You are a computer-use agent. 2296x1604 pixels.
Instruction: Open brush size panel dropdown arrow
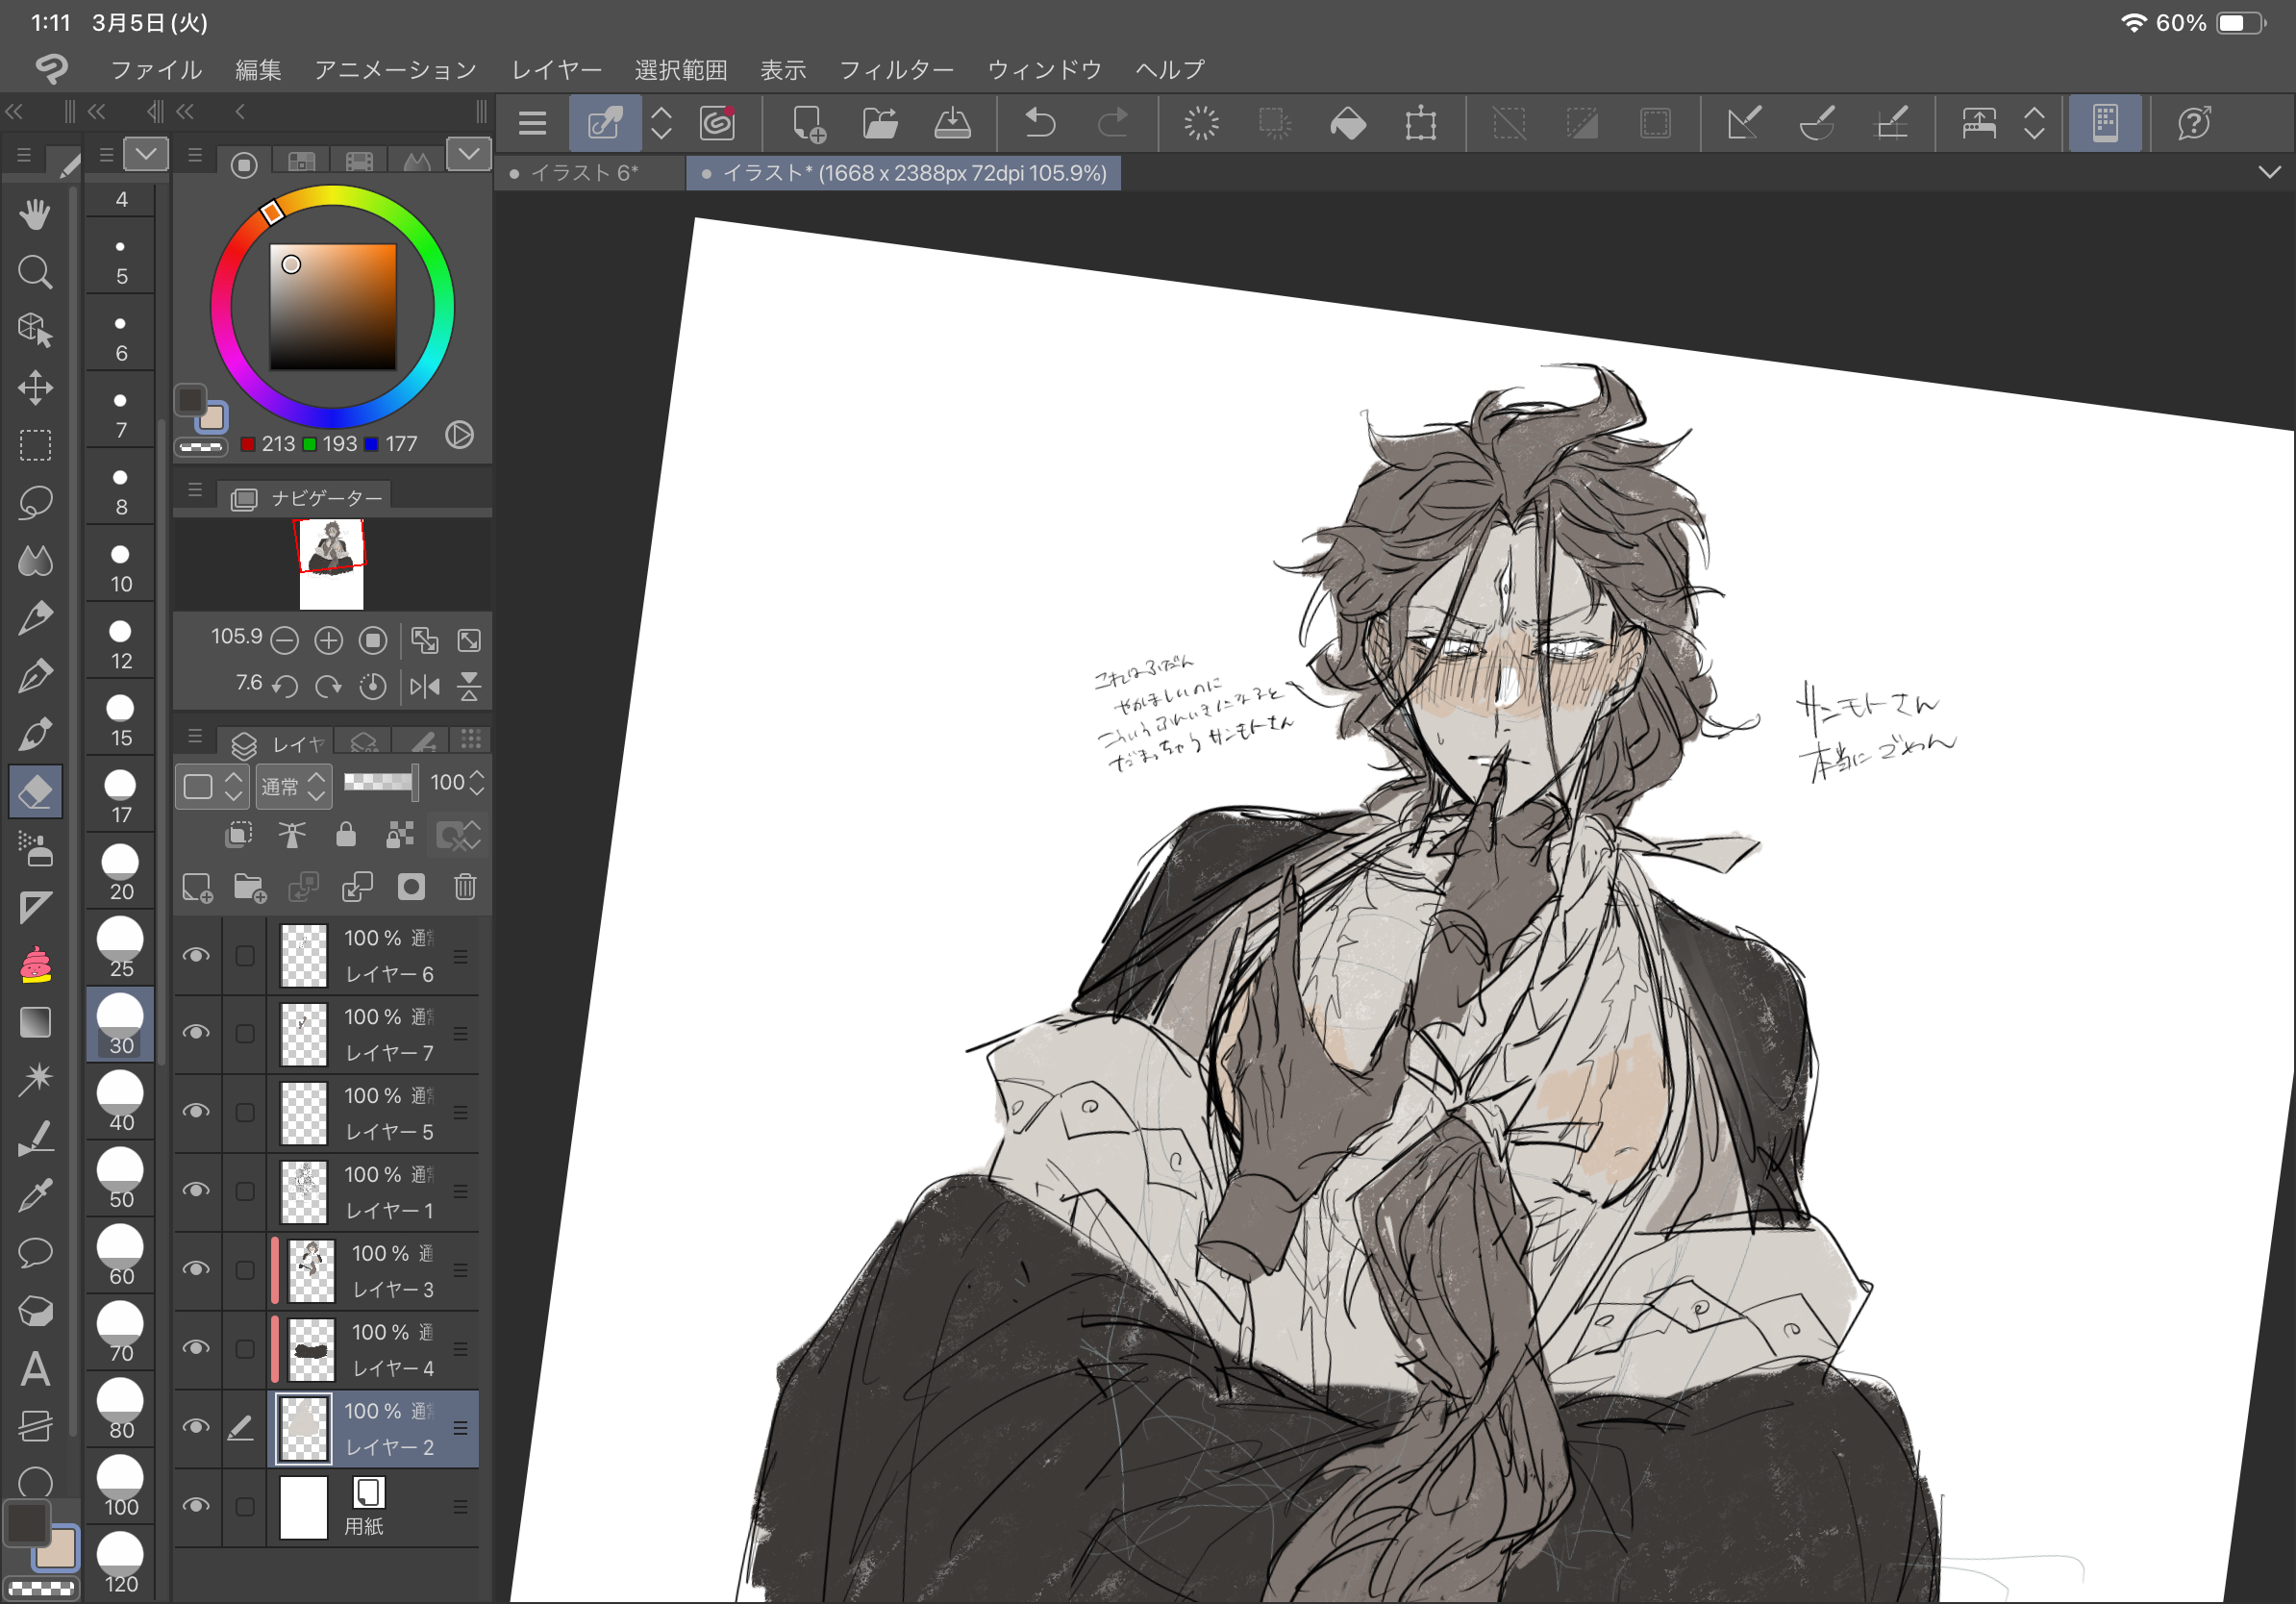[x=146, y=154]
